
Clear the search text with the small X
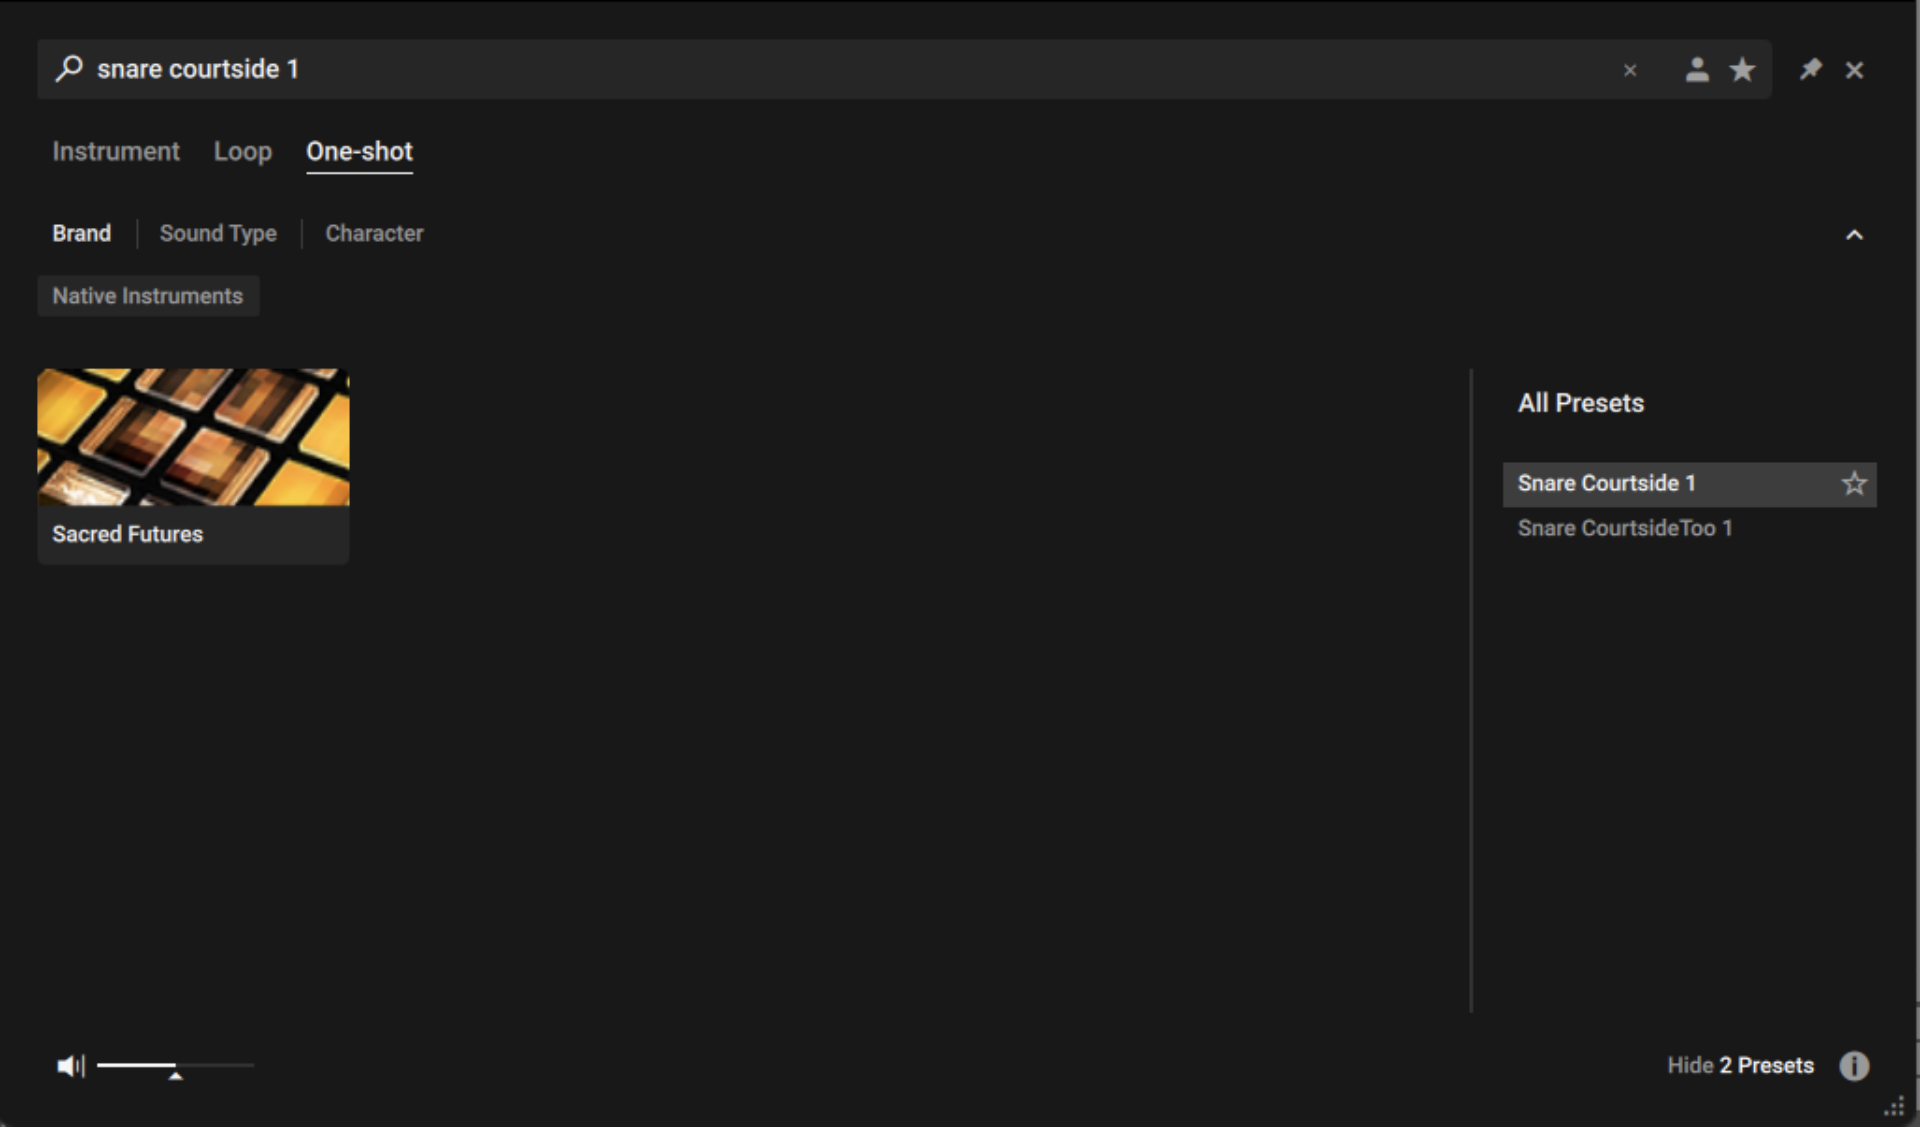pos(1630,70)
